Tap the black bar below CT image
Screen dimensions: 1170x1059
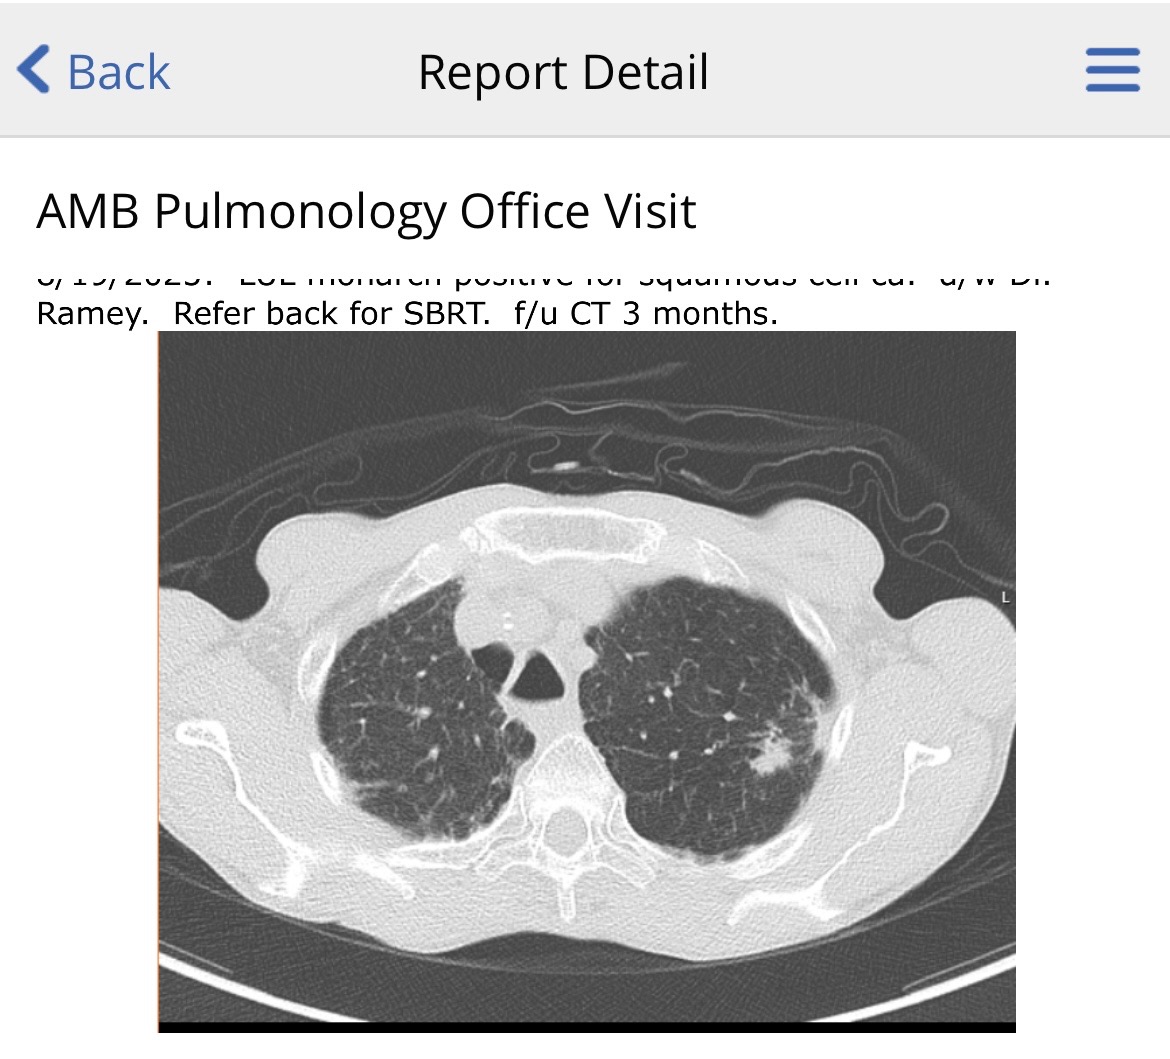click(x=586, y=1028)
